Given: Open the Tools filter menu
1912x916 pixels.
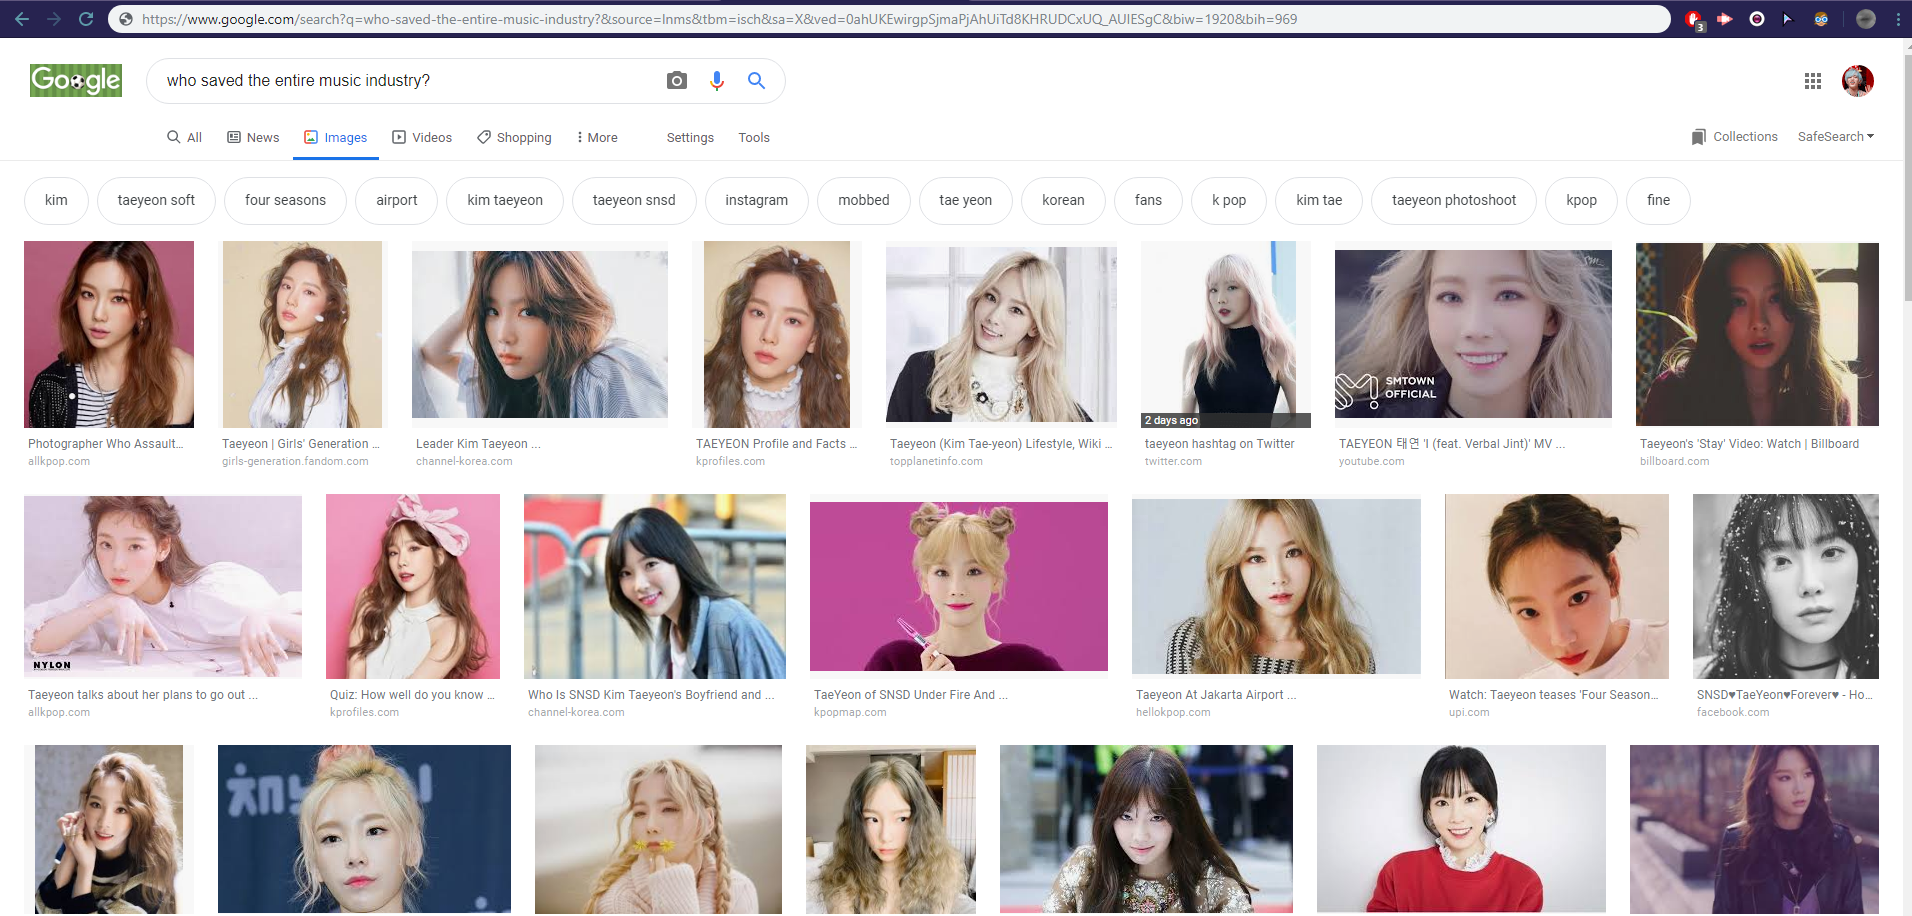Looking at the screenshot, I should click(x=754, y=138).
